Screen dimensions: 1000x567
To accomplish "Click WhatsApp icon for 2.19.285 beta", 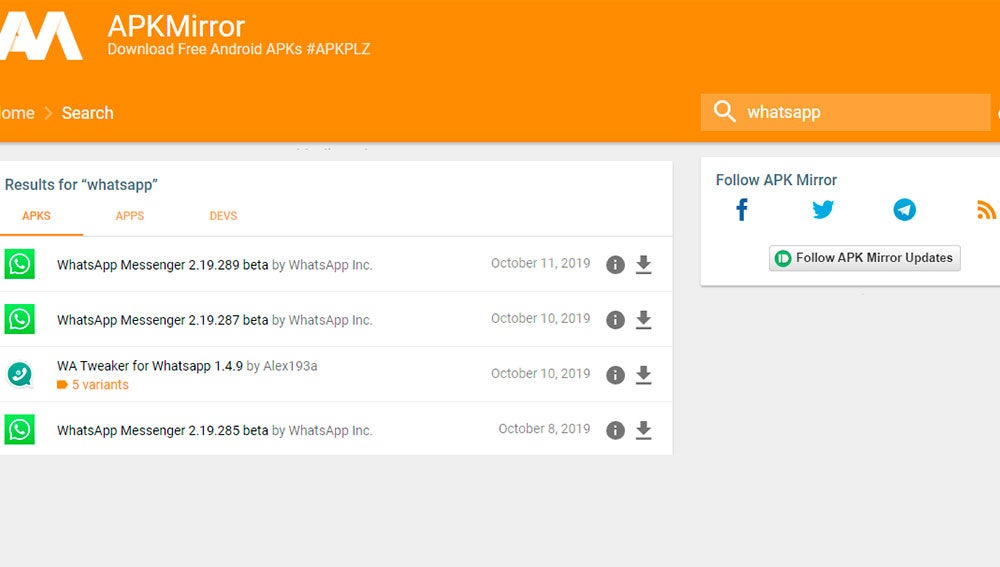I will coord(20,430).
